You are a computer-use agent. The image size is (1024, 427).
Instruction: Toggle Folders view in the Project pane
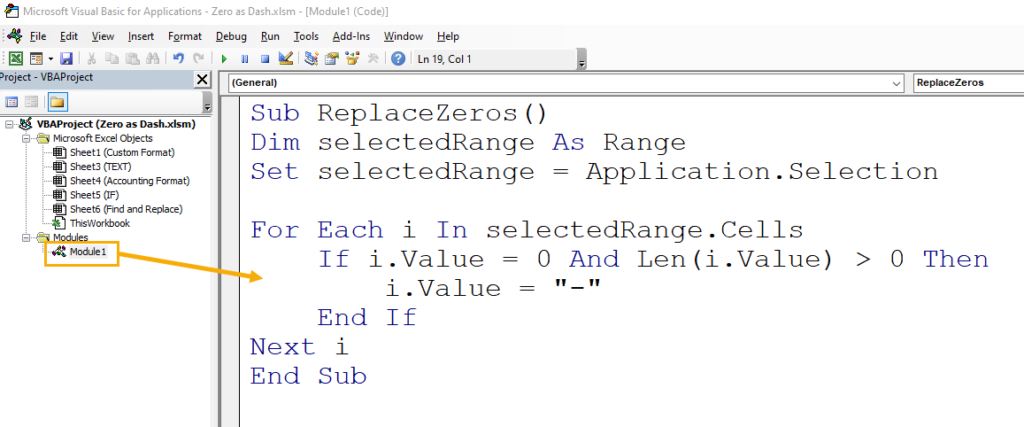(57, 101)
